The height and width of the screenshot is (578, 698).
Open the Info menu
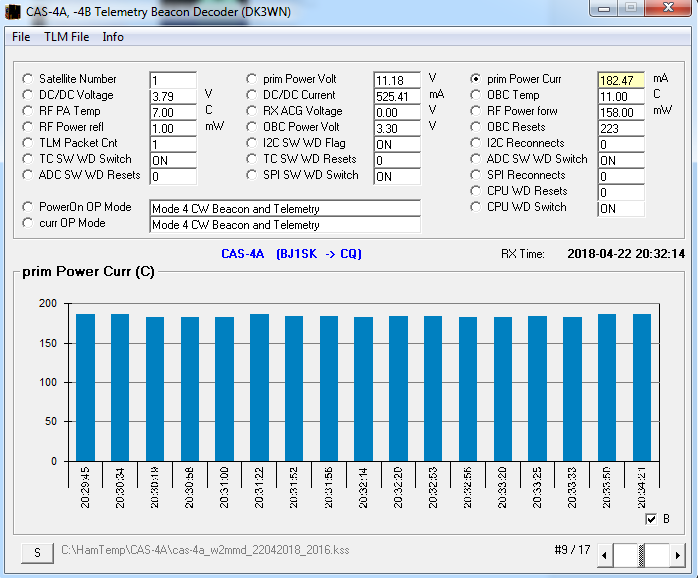click(113, 37)
